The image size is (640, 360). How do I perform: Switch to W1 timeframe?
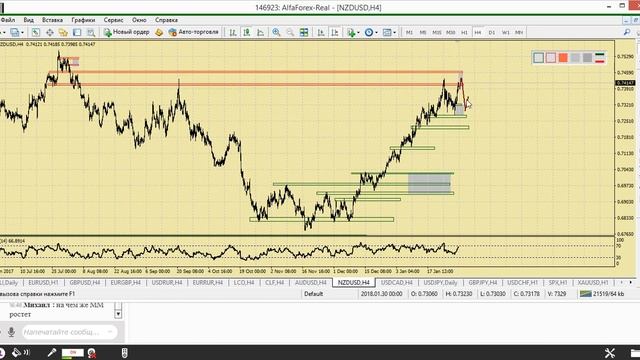click(x=506, y=32)
